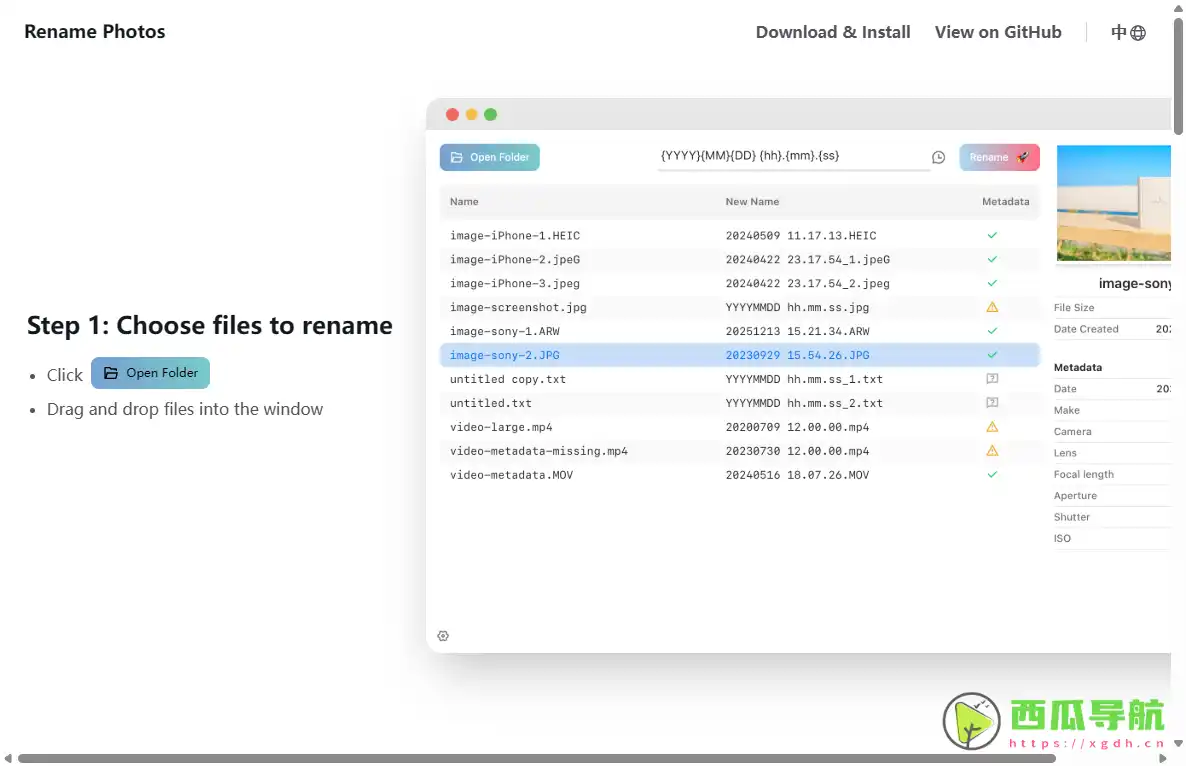Image resolution: width=1186 pixels, height=766 pixels.
Task: Click Shutter metadata row label
Action: pos(1072,517)
